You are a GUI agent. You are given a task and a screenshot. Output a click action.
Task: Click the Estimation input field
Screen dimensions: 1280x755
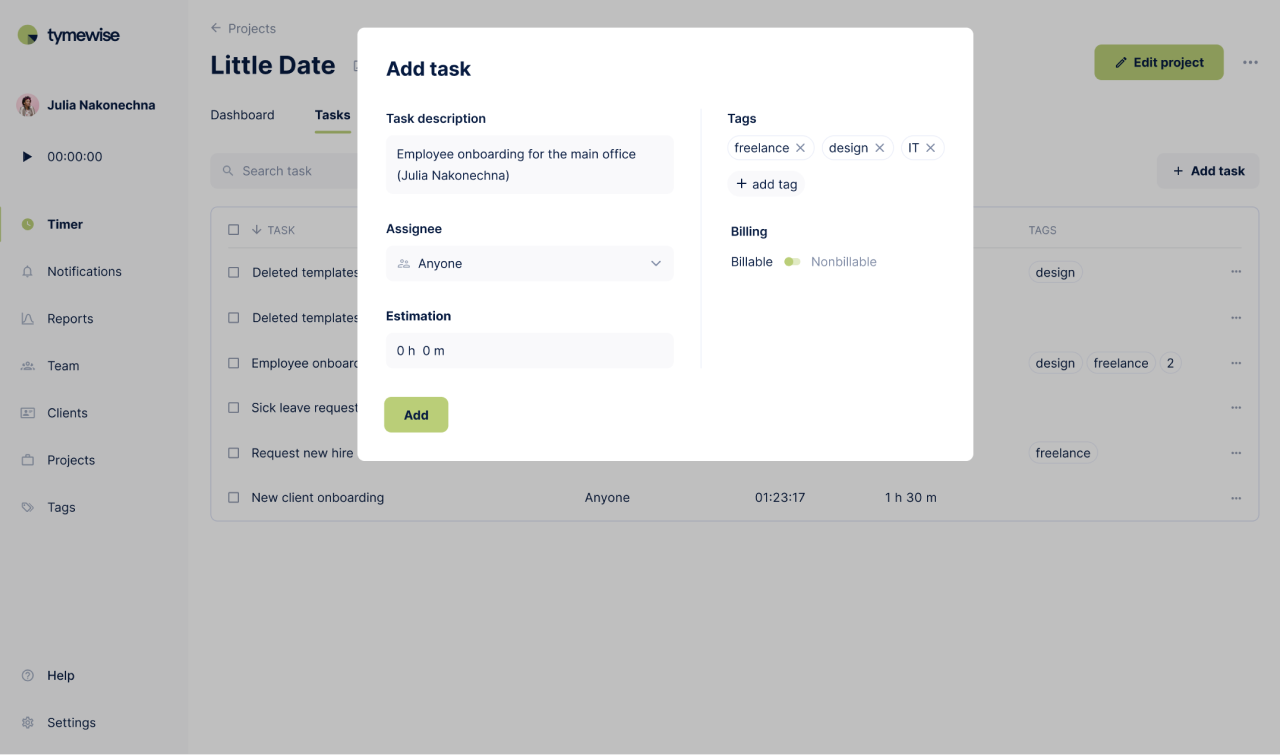point(529,351)
